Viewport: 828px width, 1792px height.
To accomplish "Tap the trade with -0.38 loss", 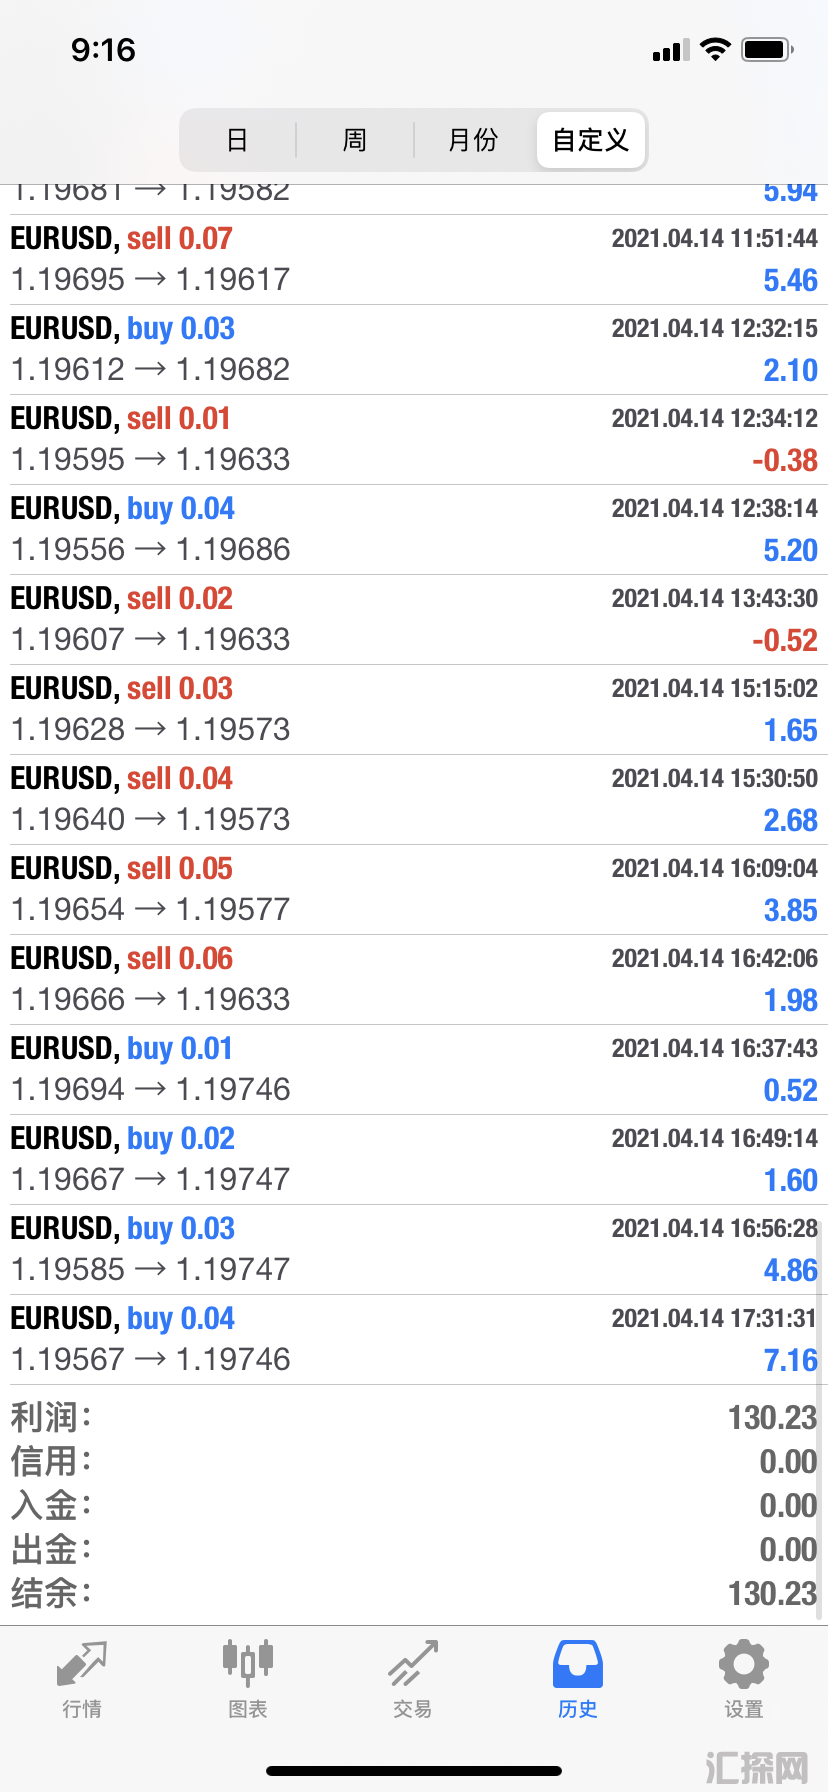I will 414,440.
